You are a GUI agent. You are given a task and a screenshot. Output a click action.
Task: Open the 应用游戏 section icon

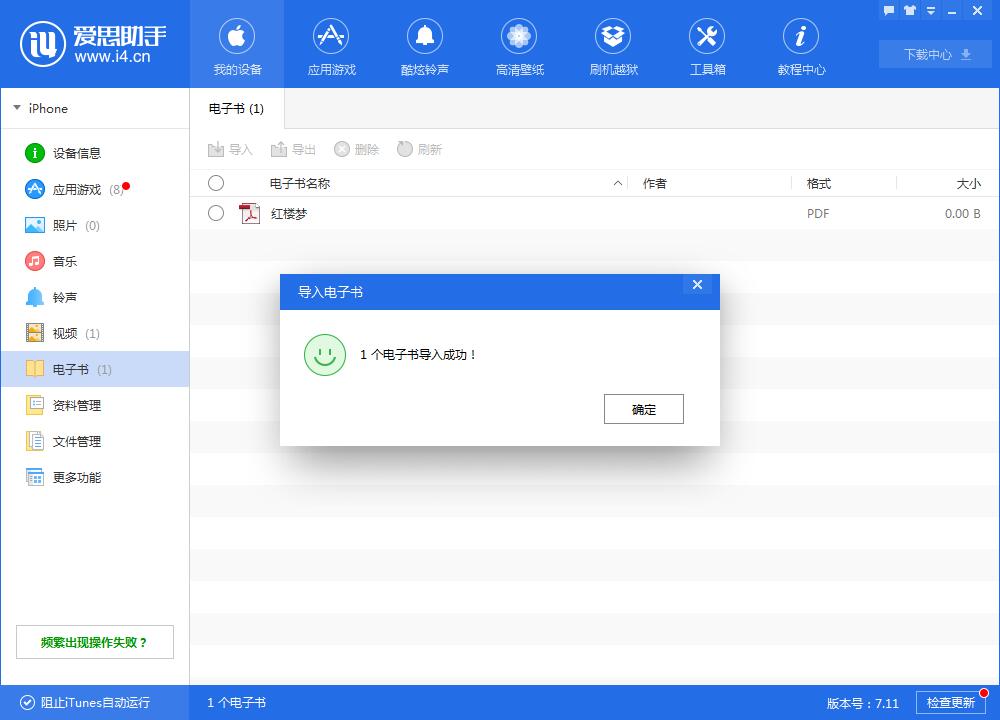click(x=331, y=44)
